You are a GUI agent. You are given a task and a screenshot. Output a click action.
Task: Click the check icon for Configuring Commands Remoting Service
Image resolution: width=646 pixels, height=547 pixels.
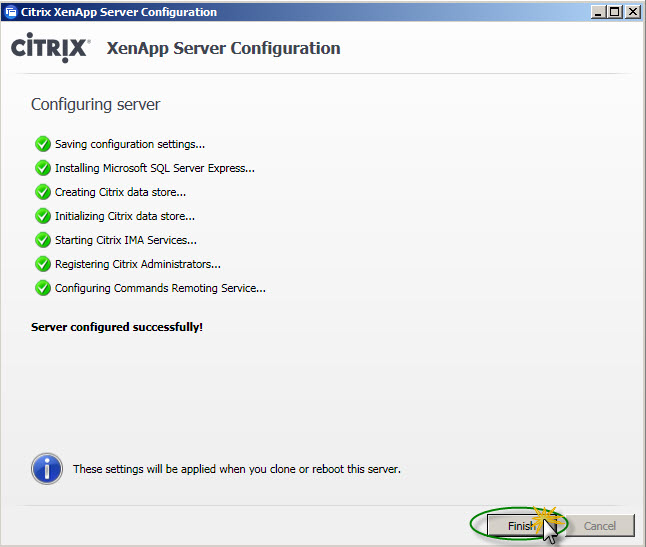[x=43, y=288]
